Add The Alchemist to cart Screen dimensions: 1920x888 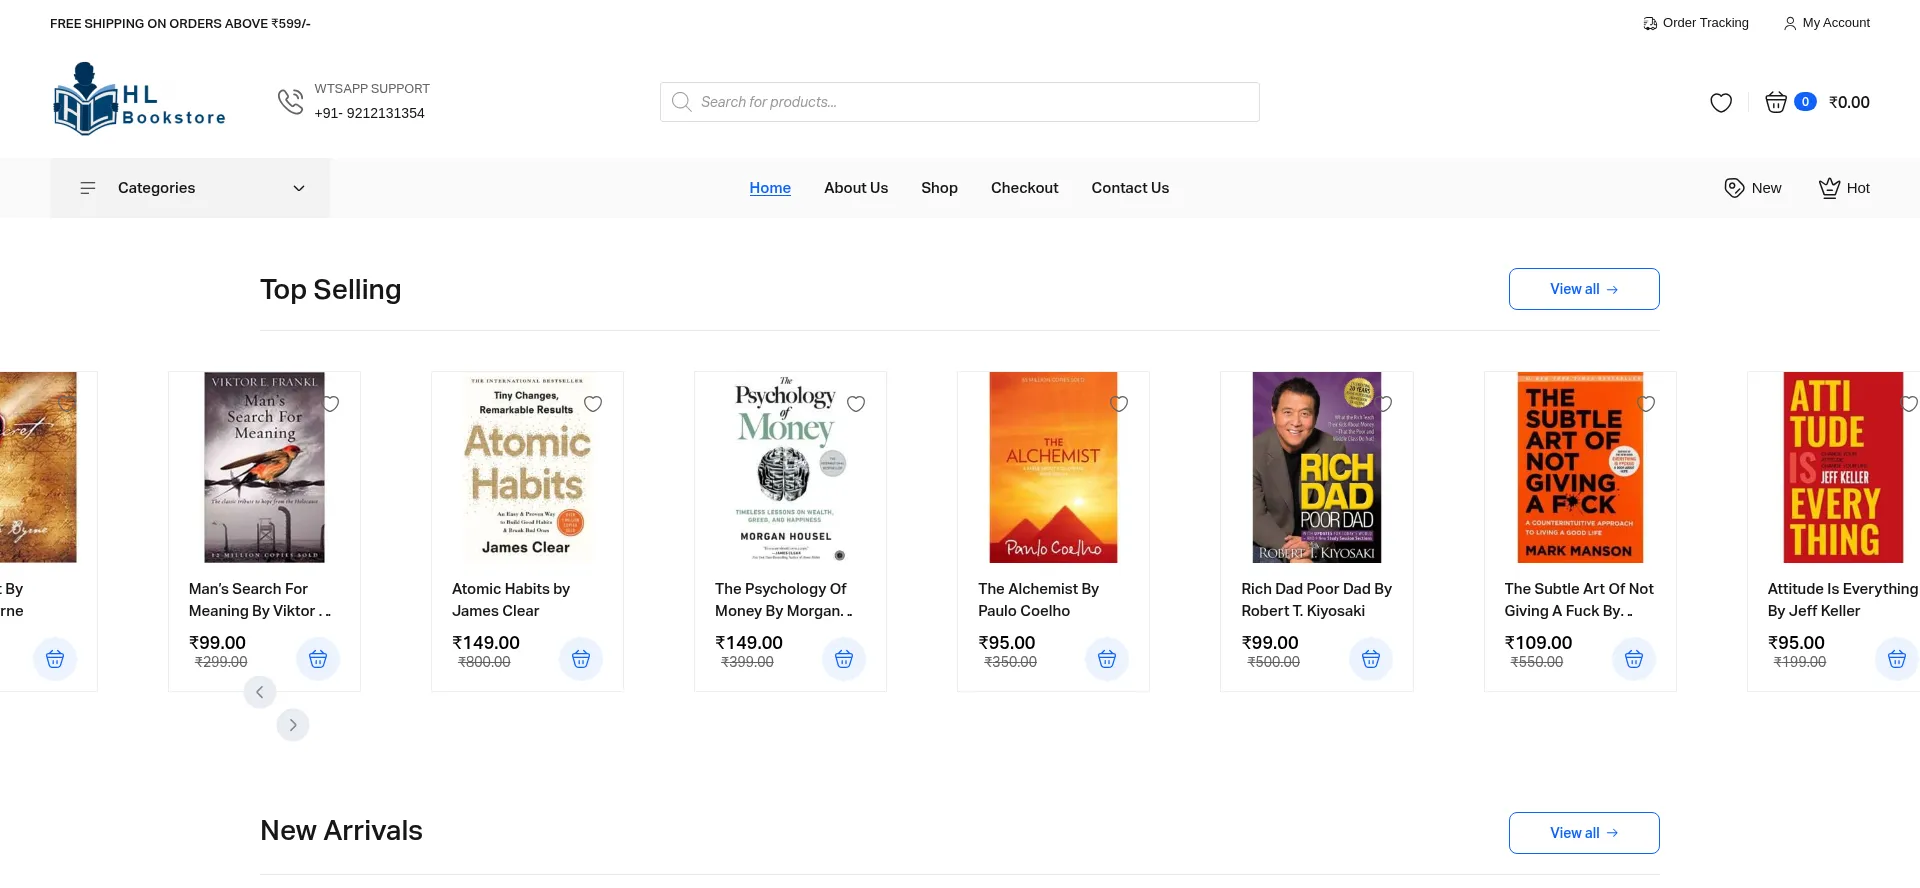pos(1107,659)
